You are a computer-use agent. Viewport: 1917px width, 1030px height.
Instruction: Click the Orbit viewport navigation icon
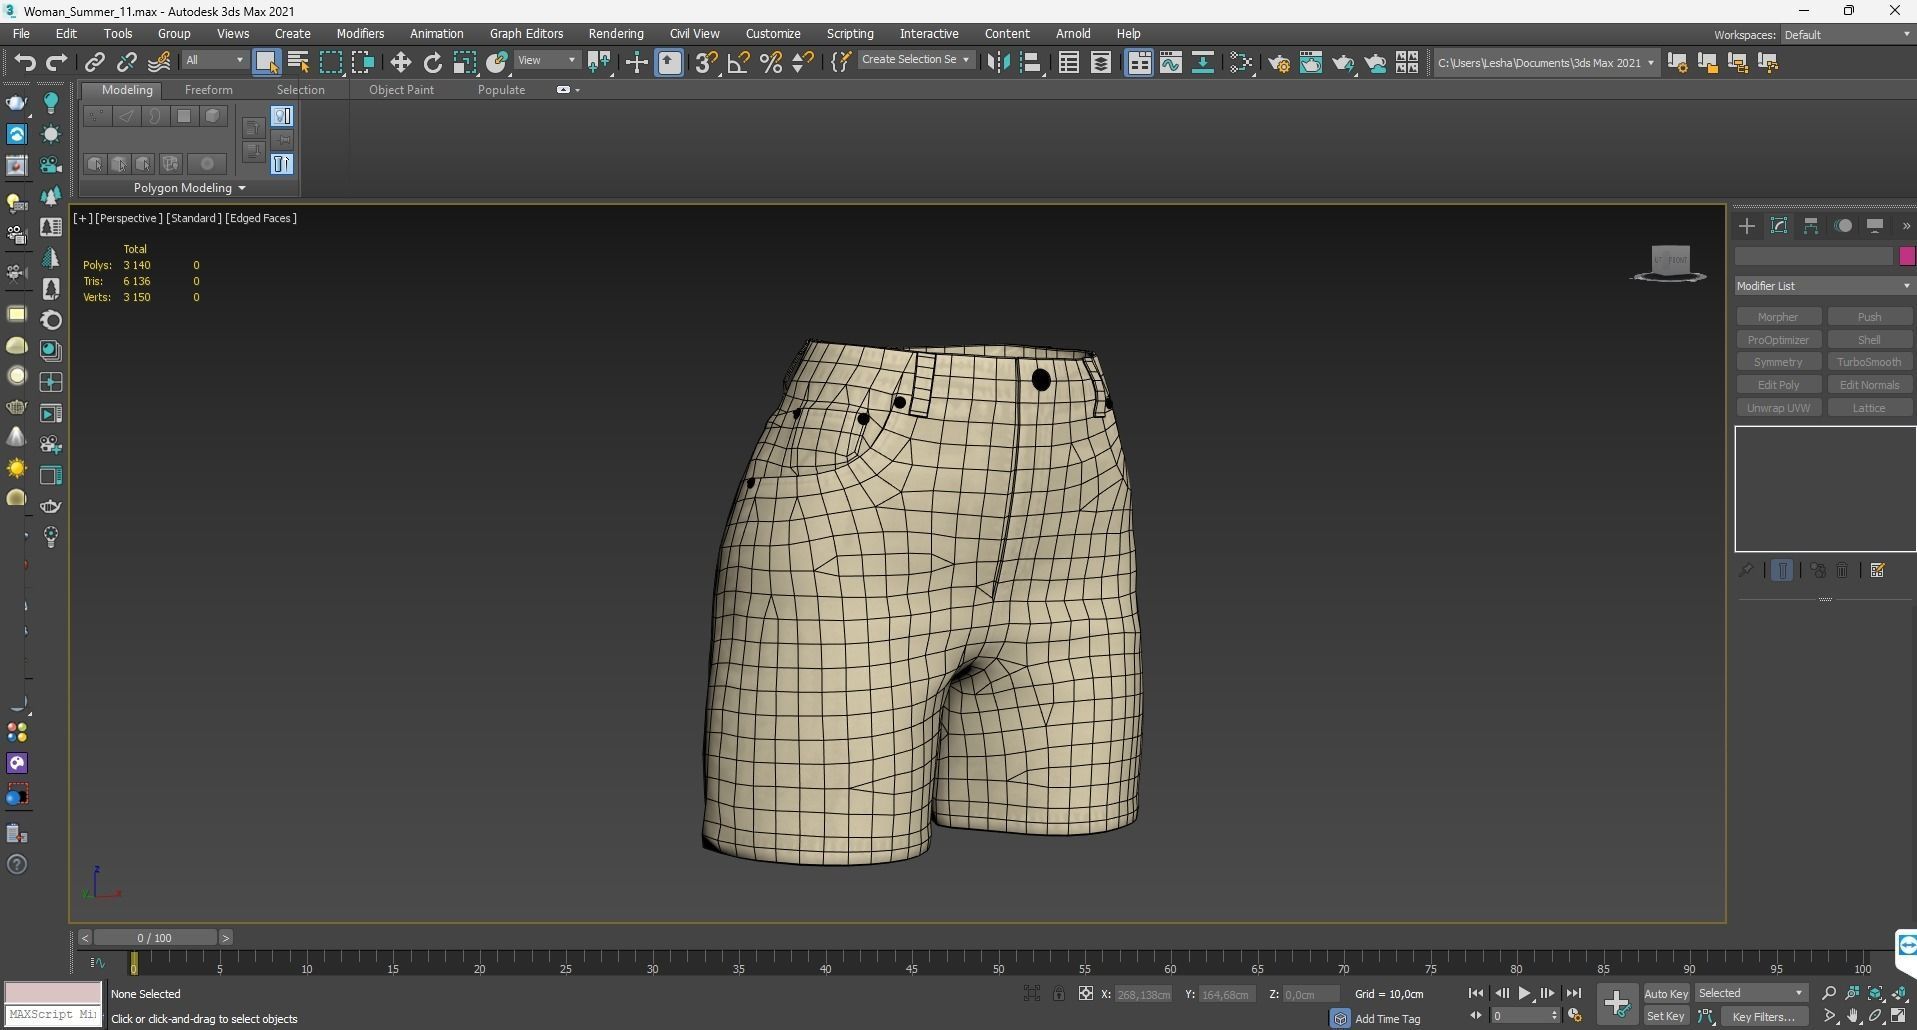1876,1016
